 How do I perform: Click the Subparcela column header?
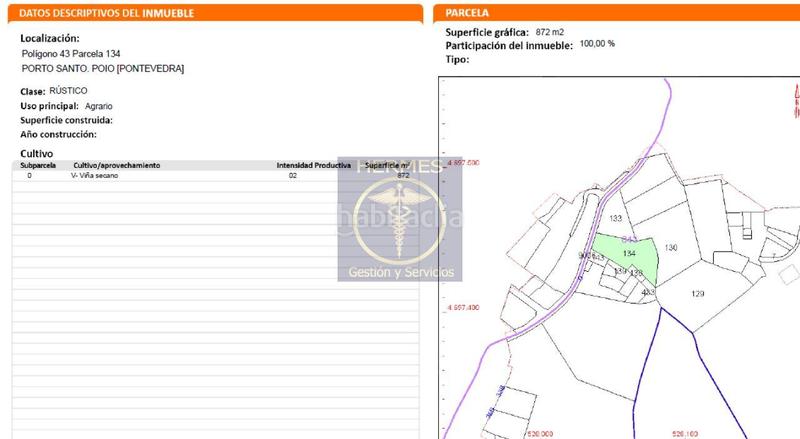pyautogui.click(x=38, y=164)
